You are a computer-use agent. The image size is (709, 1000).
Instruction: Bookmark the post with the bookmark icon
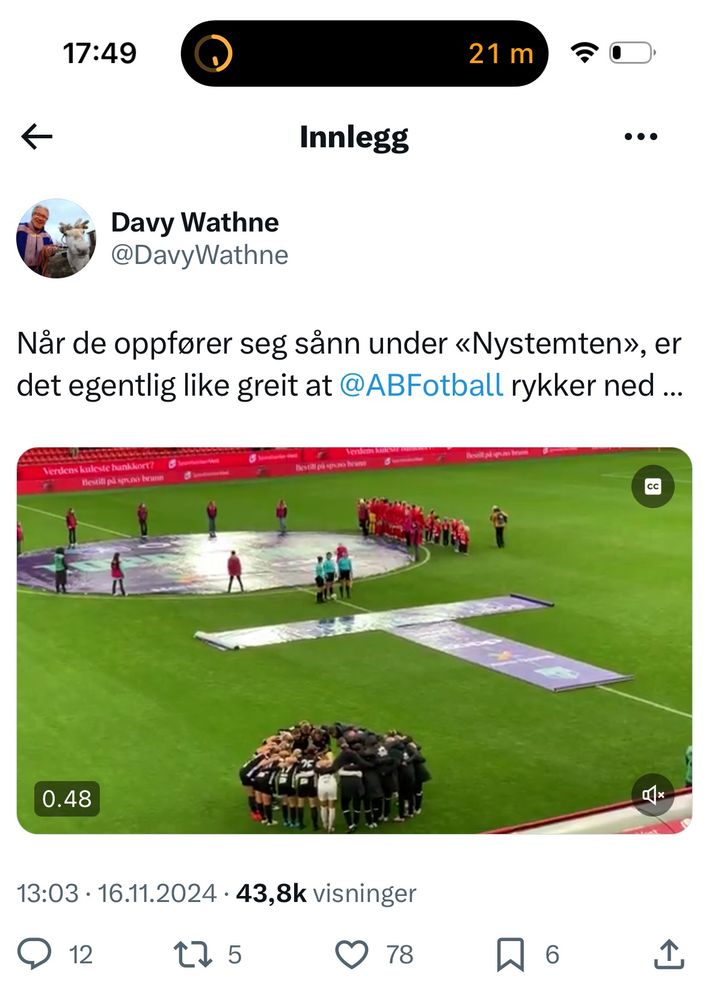coord(510,954)
